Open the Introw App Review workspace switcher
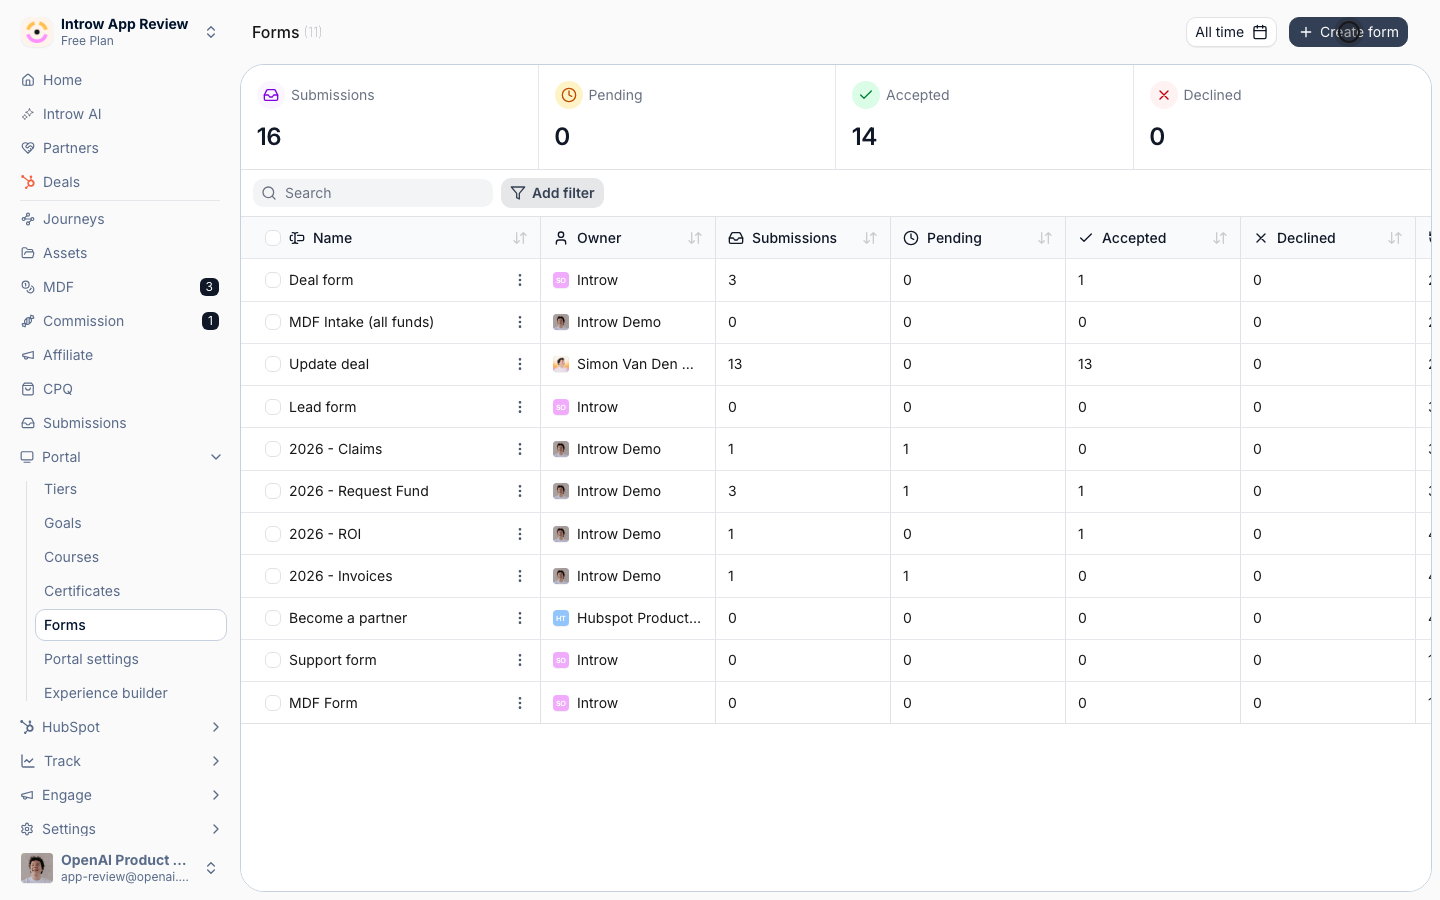 coord(120,32)
